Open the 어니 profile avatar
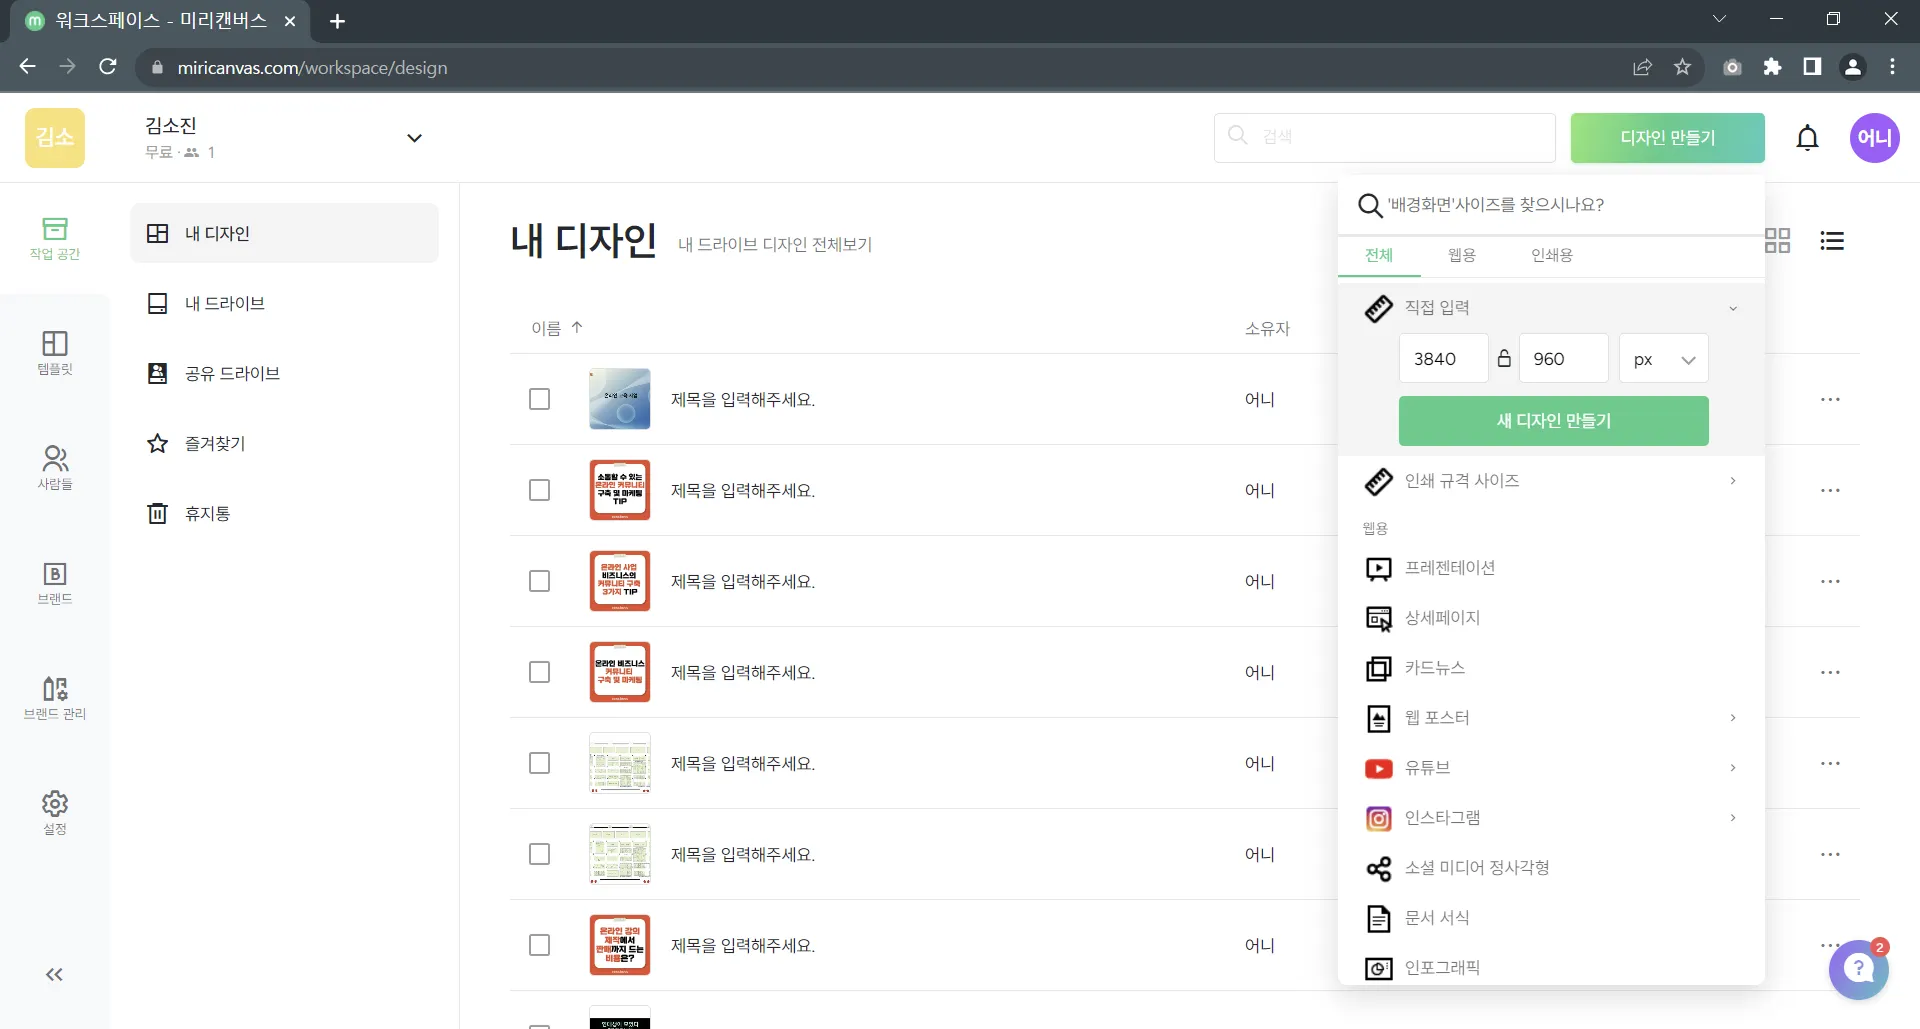Viewport: 1920px width, 1029px height. coord(1875,138)
